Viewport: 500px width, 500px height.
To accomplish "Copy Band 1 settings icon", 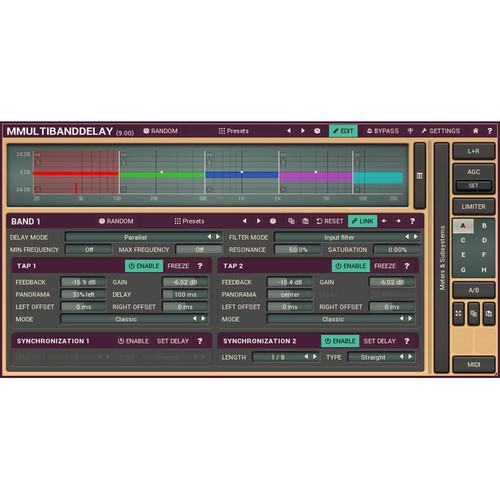I will [x=291, y=221].
